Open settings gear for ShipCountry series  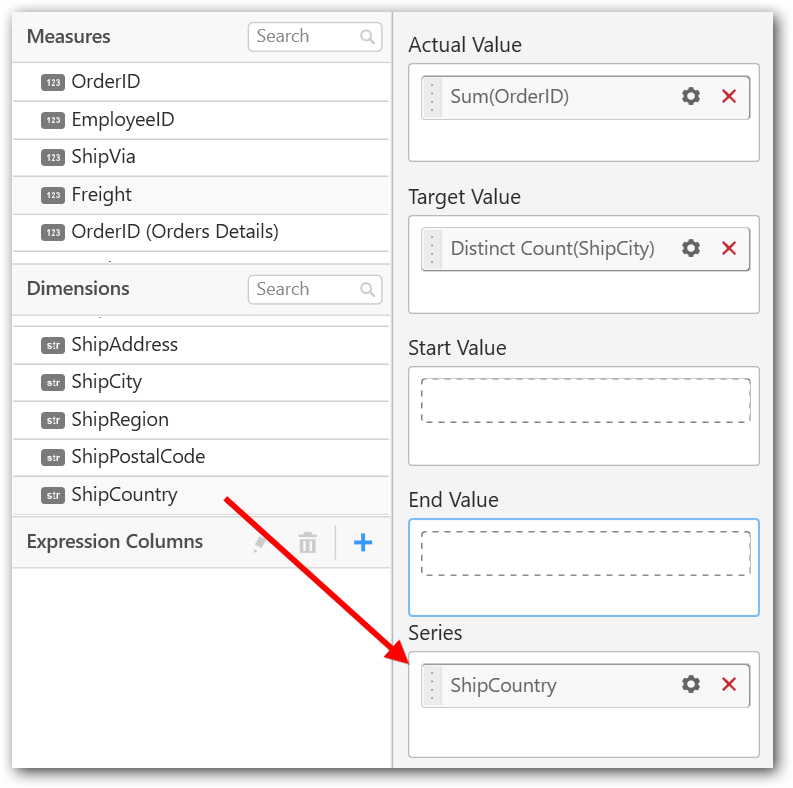pos(691,685)
